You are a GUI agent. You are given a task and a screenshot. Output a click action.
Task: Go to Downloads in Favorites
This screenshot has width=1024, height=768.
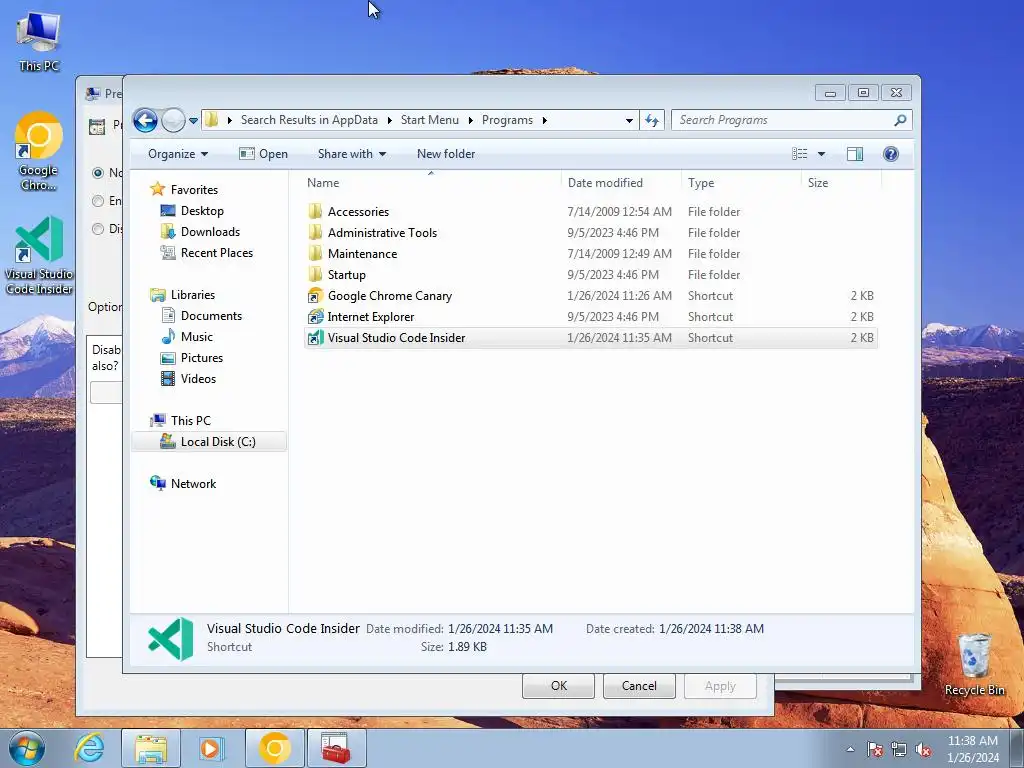coord(210,232)
